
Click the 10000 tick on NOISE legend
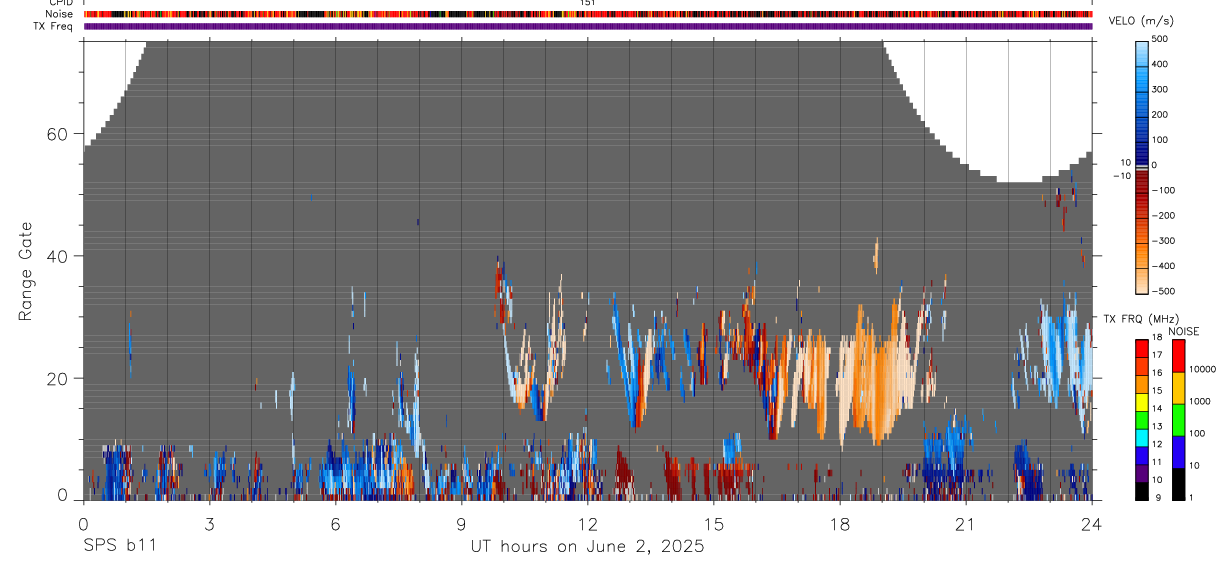(1202, 369)
